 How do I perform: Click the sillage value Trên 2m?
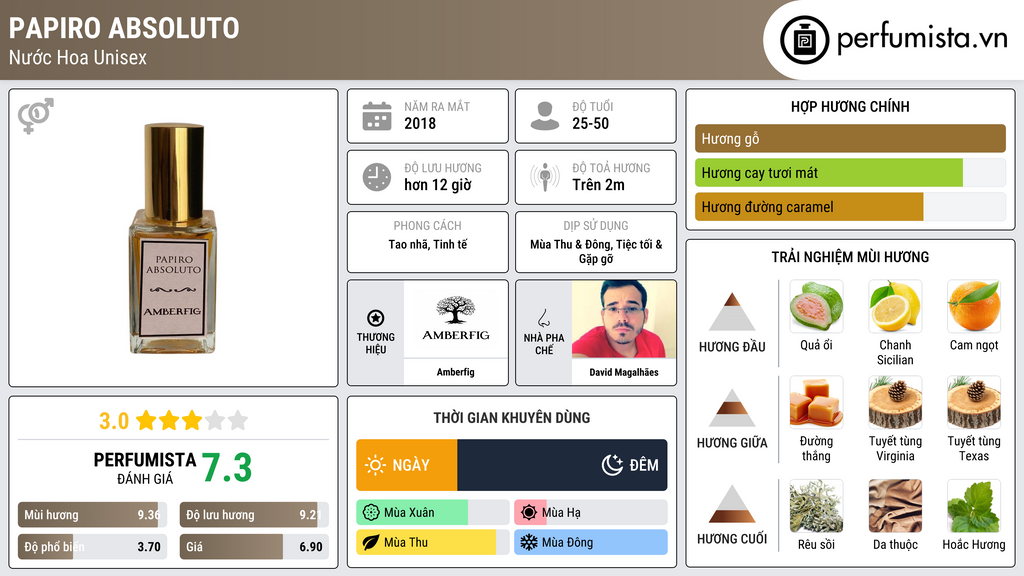coord(598,185)
